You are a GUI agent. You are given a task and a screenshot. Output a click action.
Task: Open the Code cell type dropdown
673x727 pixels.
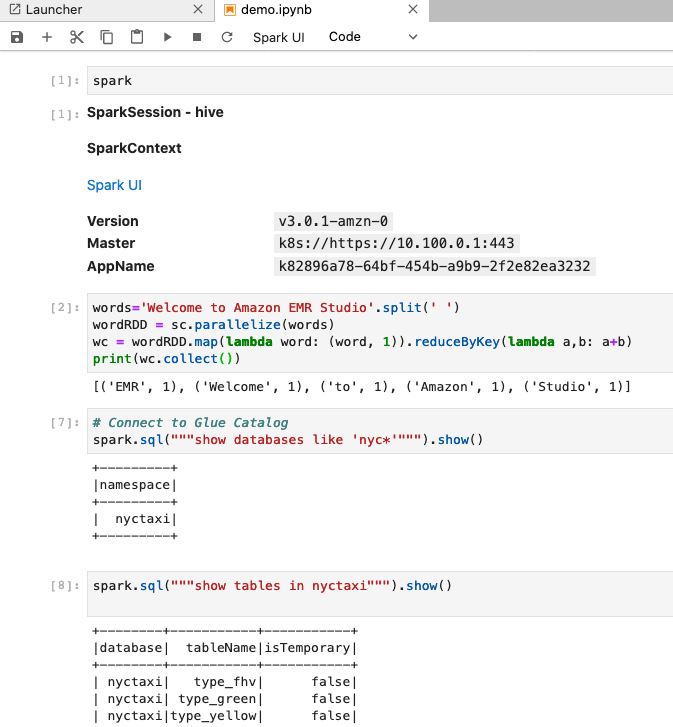[374, 37]
